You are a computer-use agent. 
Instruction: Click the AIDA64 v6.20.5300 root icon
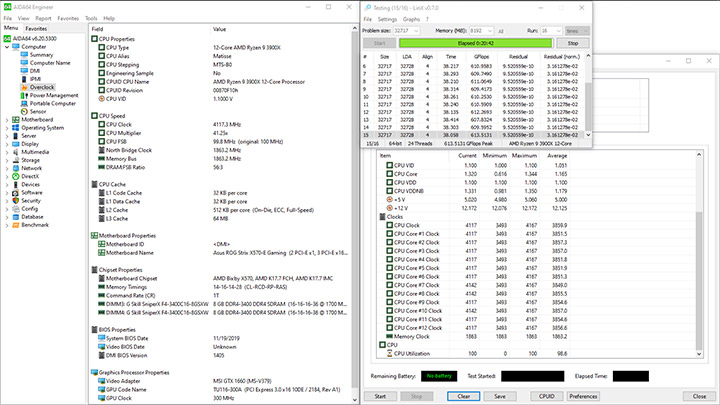7,39
